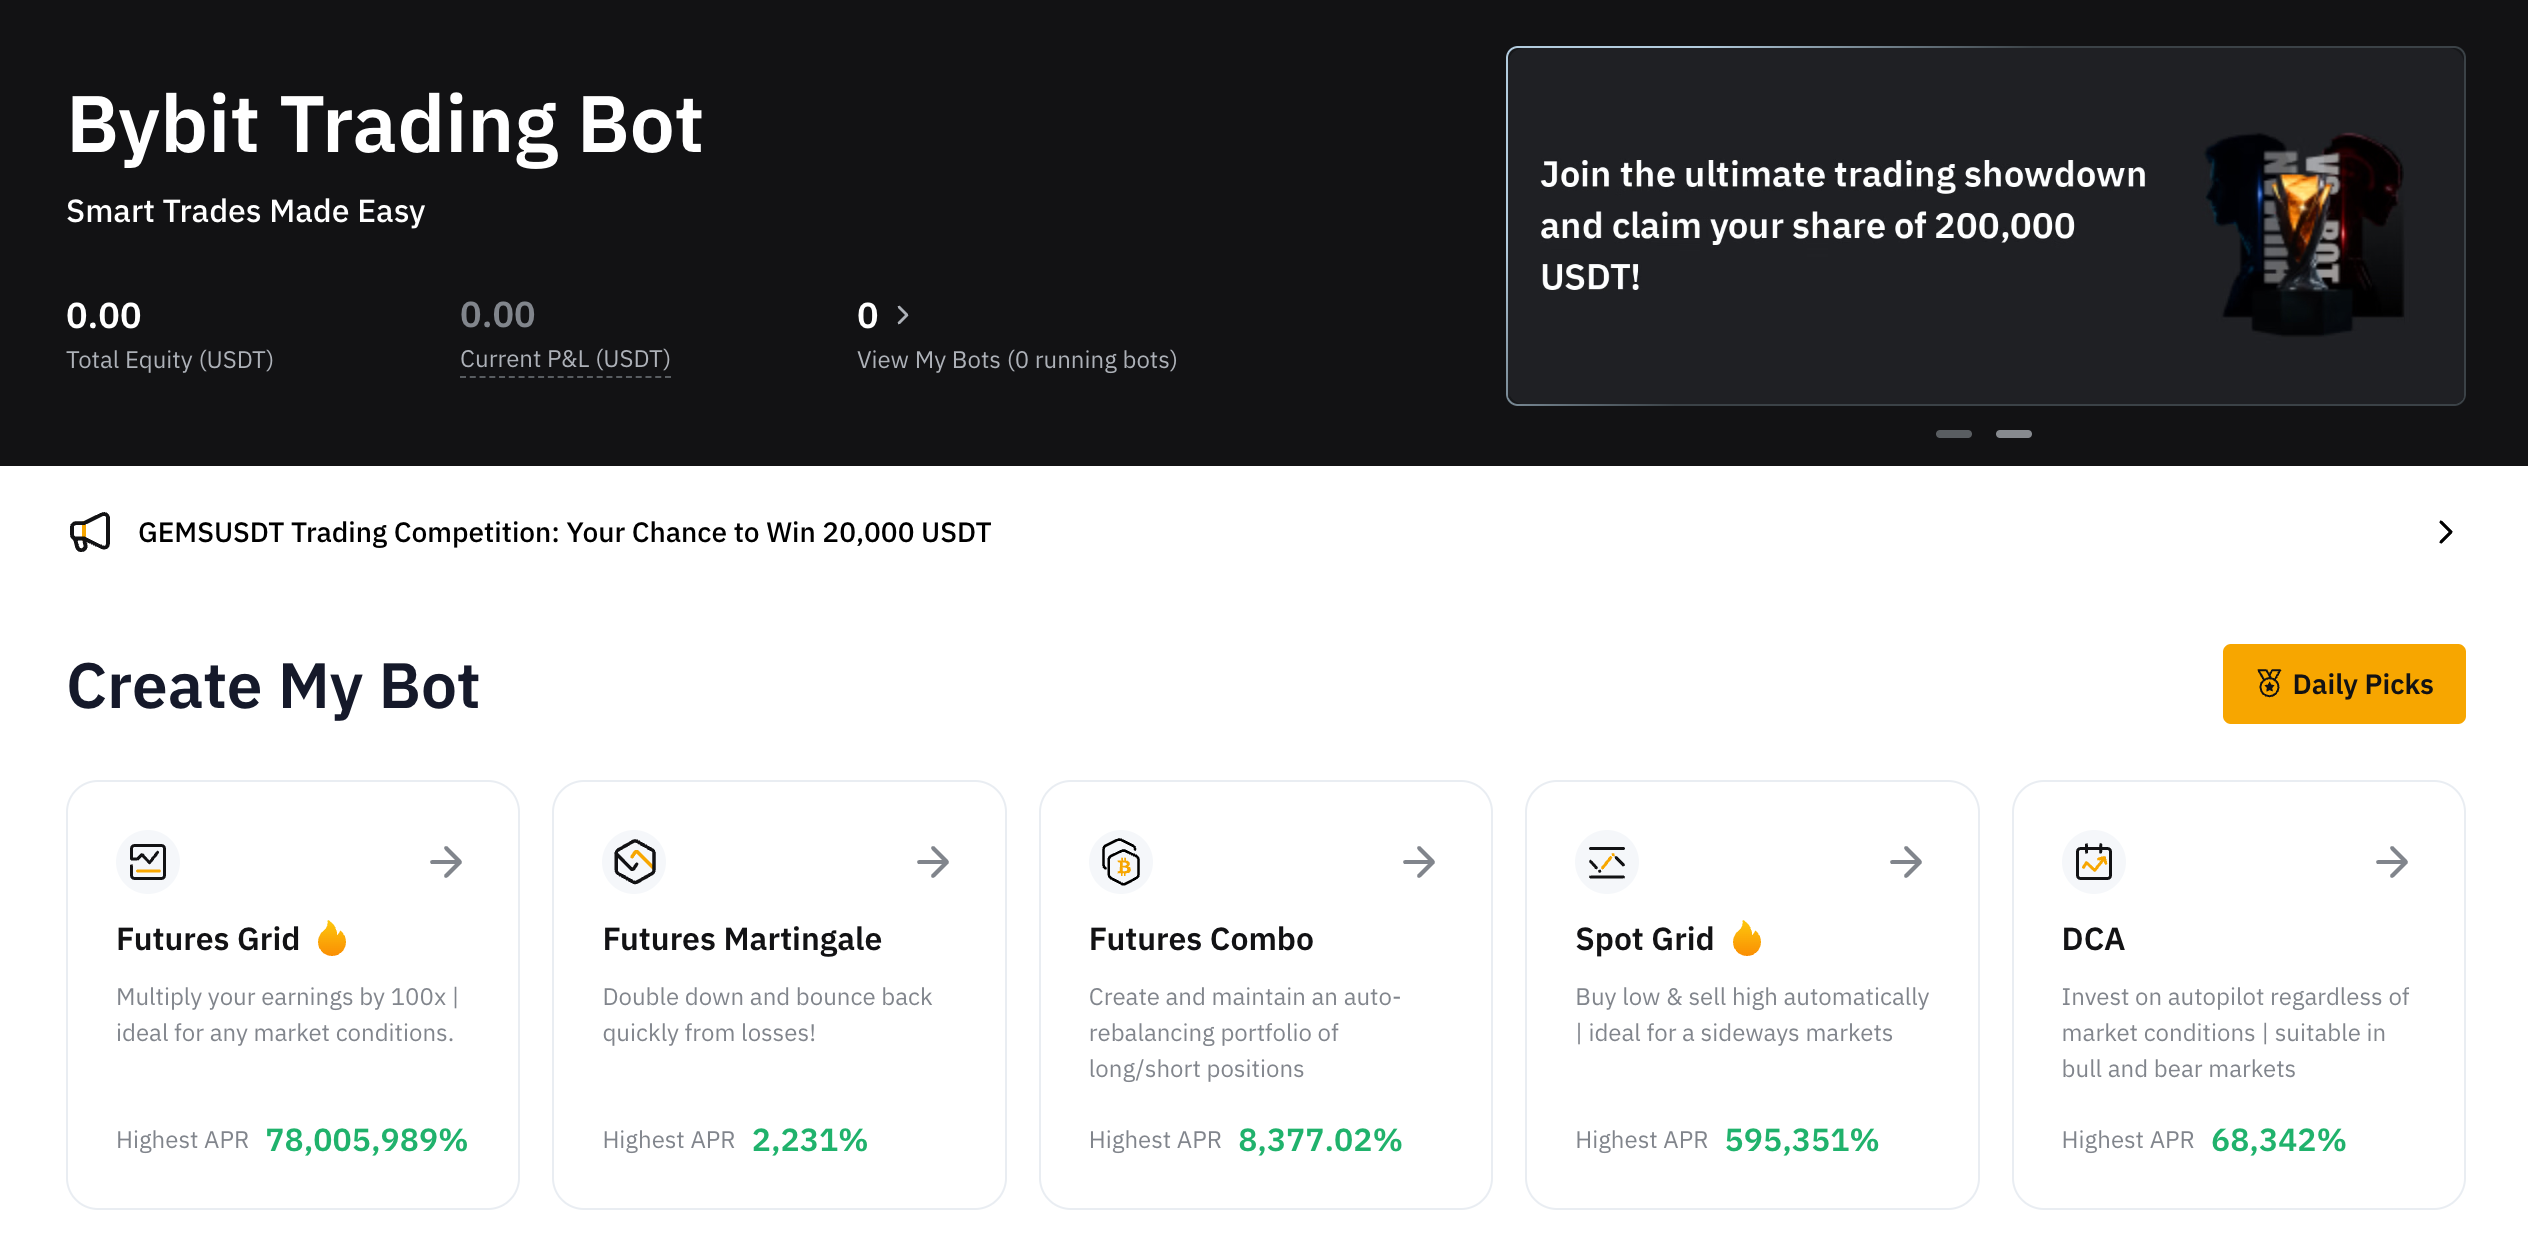Screen dimensions: 2528x1246
Task: Click the Futures Grid chart icon
Action: click(148, 862)
